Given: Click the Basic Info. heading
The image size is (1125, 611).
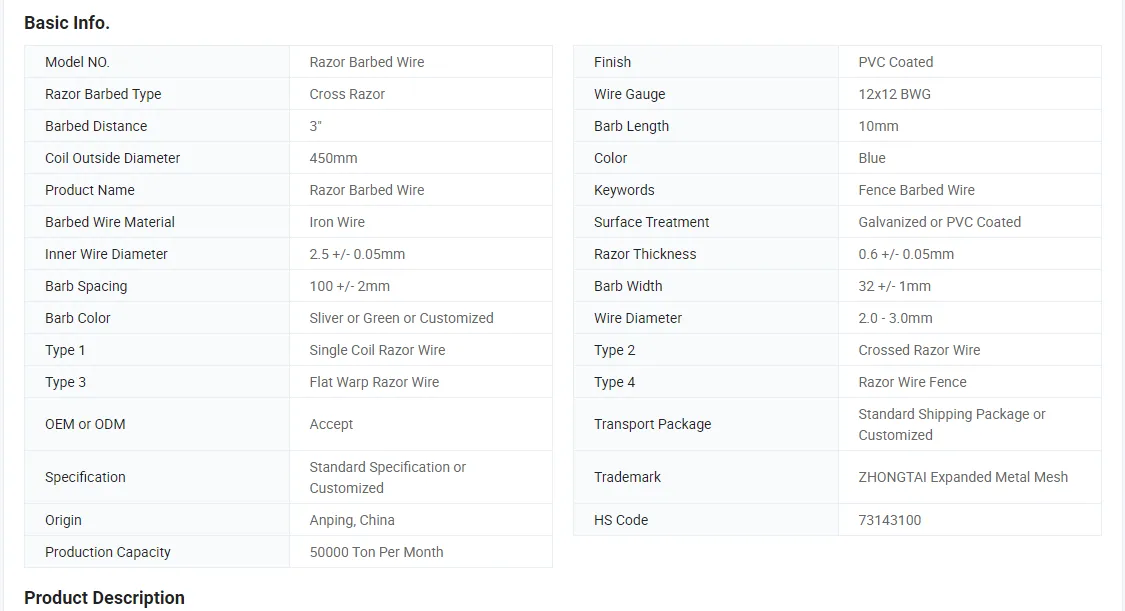Looking at the screenshot, I should (67, 23).
